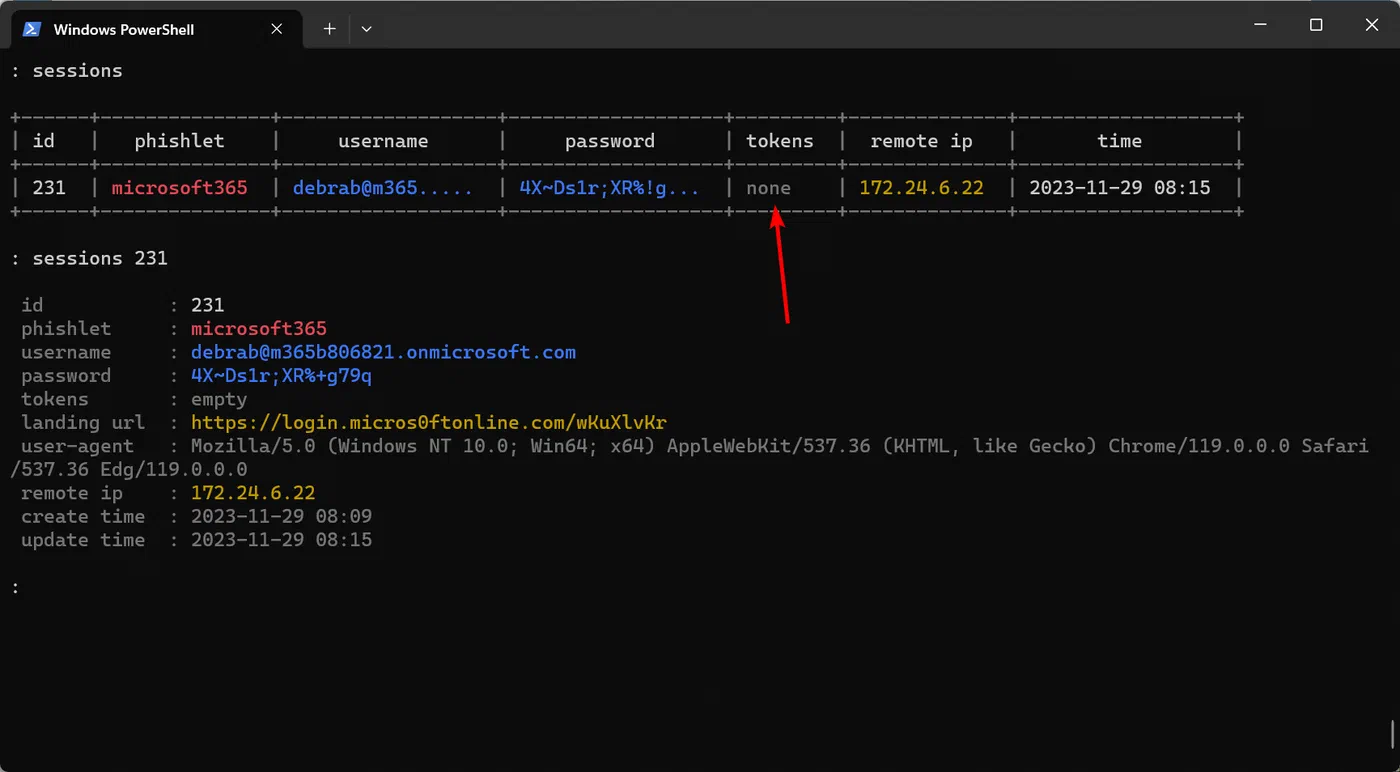This screenshot has height=772, width=1400.
Task: Click the full password value 4X~Ds1r;XR%+g79q
Action: coord(281,376)
